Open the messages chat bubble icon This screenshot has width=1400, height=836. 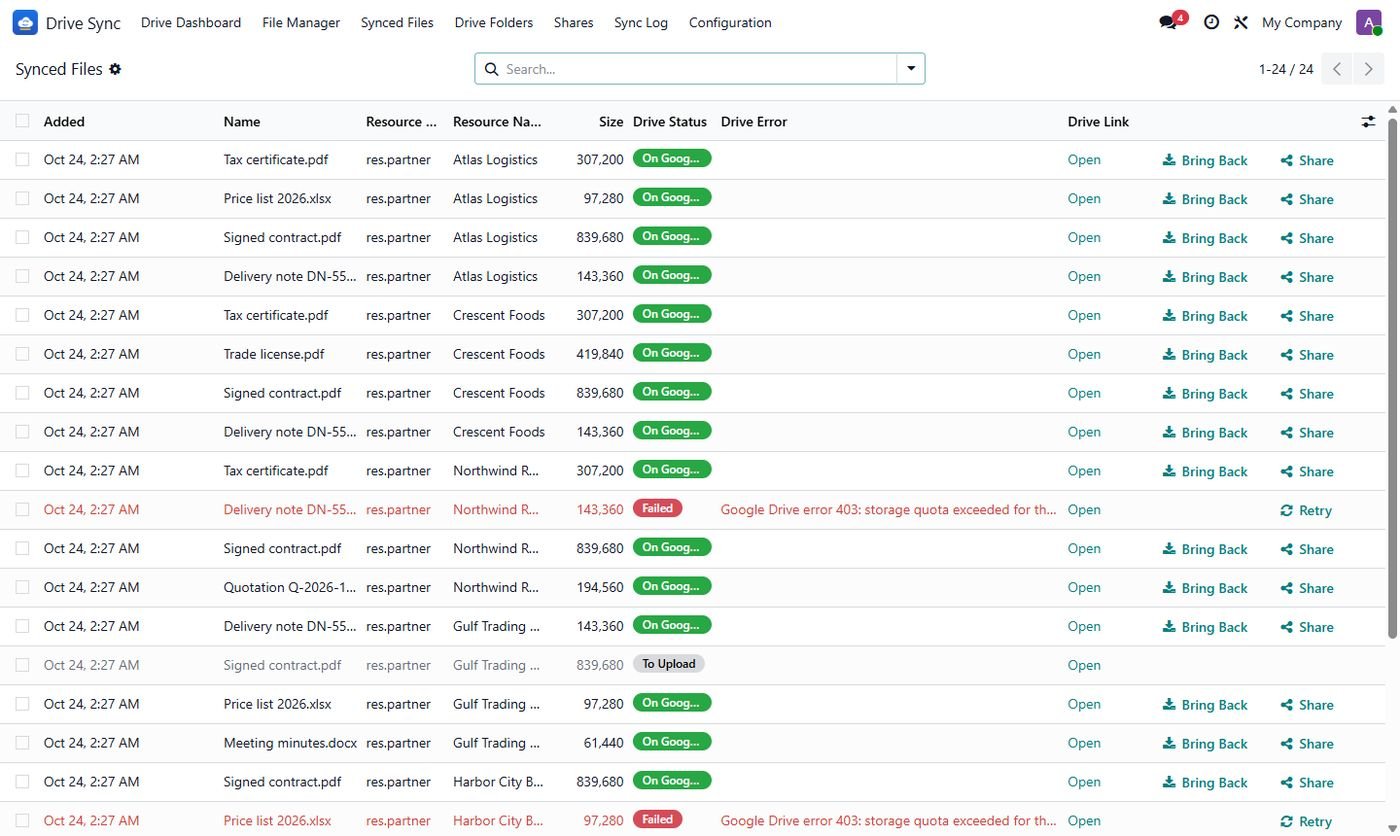coord(1167,22)
